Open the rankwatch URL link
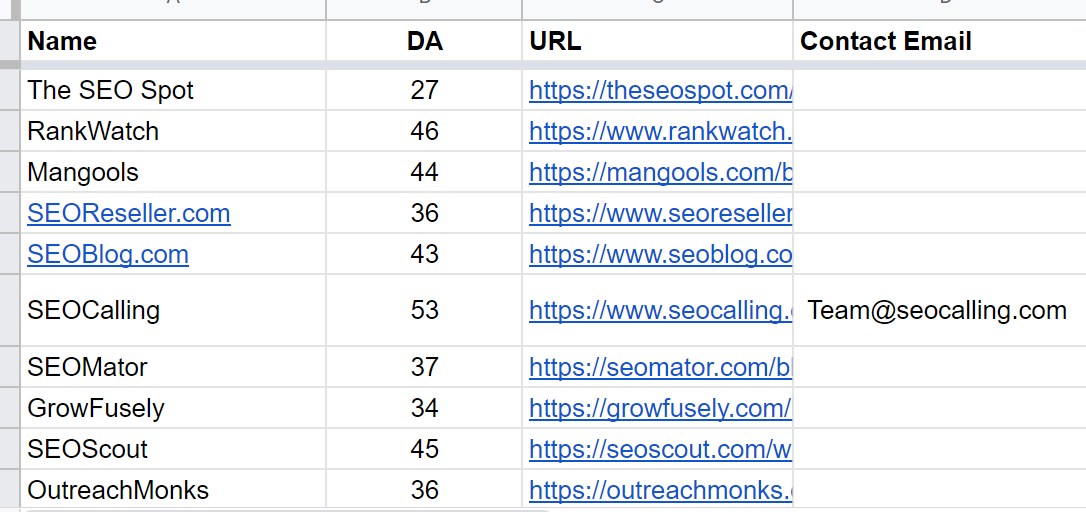Viewport: 1086px width, 512px height. [661, 131]
